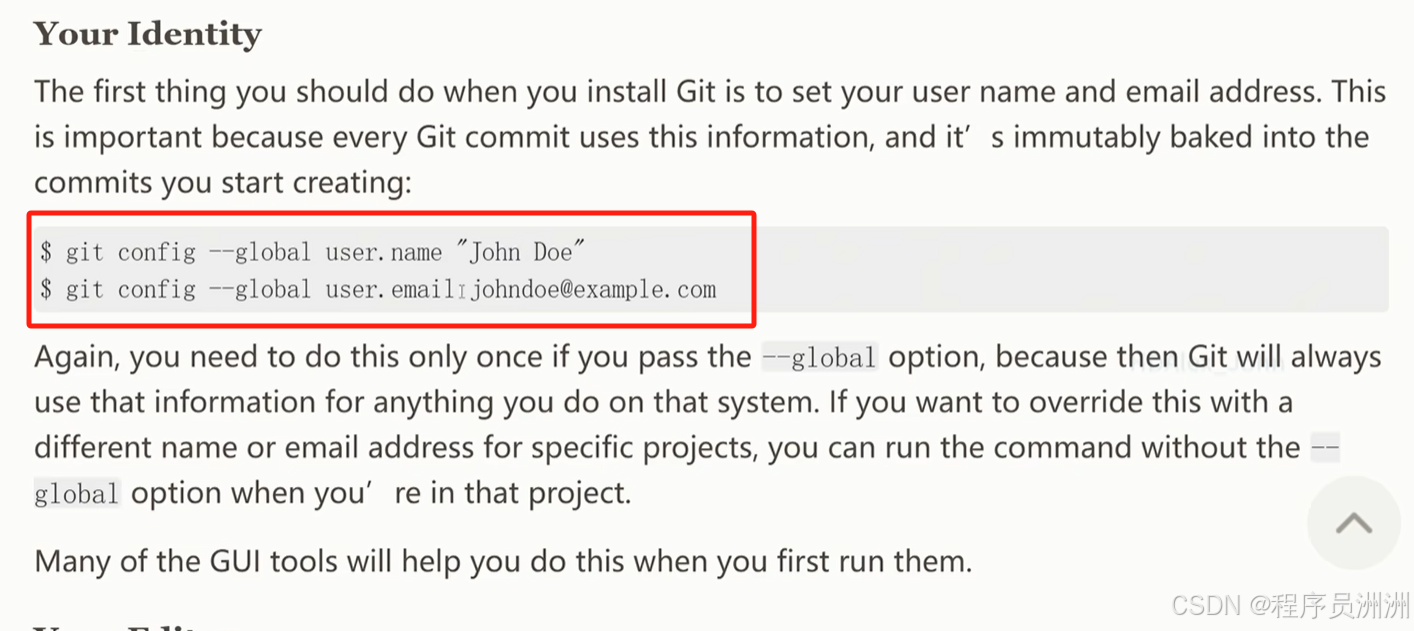Click the dollar sign before the second command

coord(46,290)
